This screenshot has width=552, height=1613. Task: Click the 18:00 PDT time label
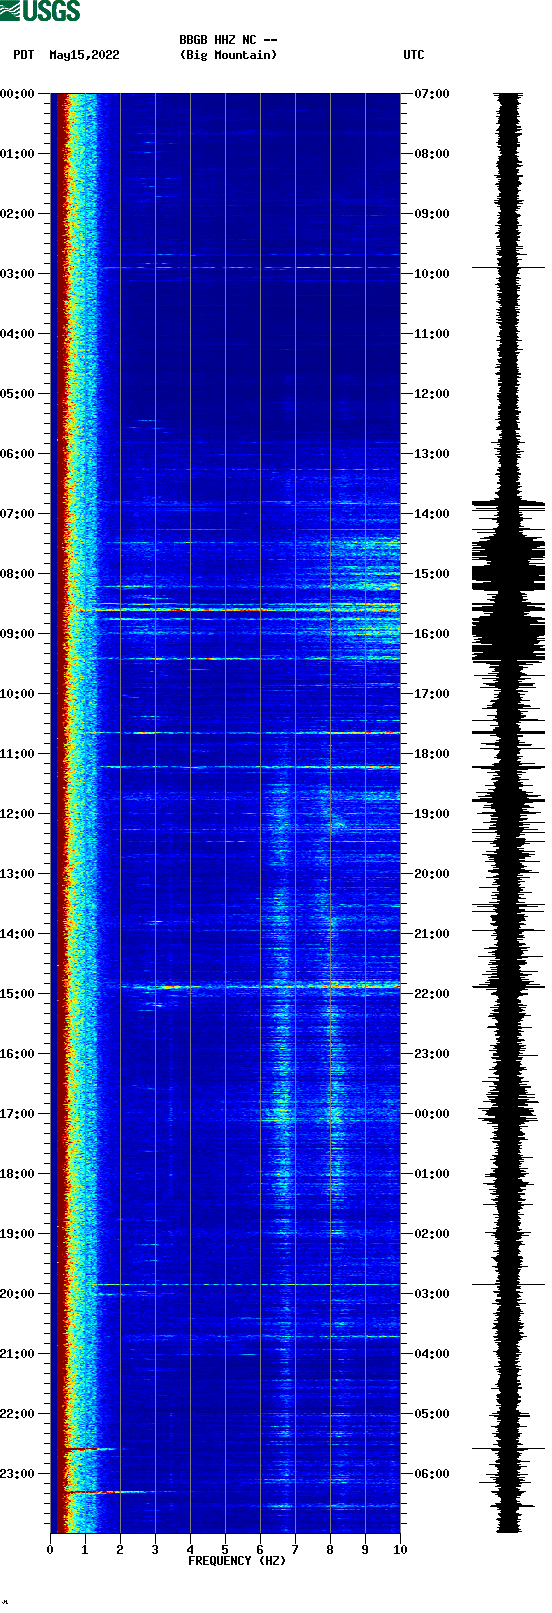18,1174
